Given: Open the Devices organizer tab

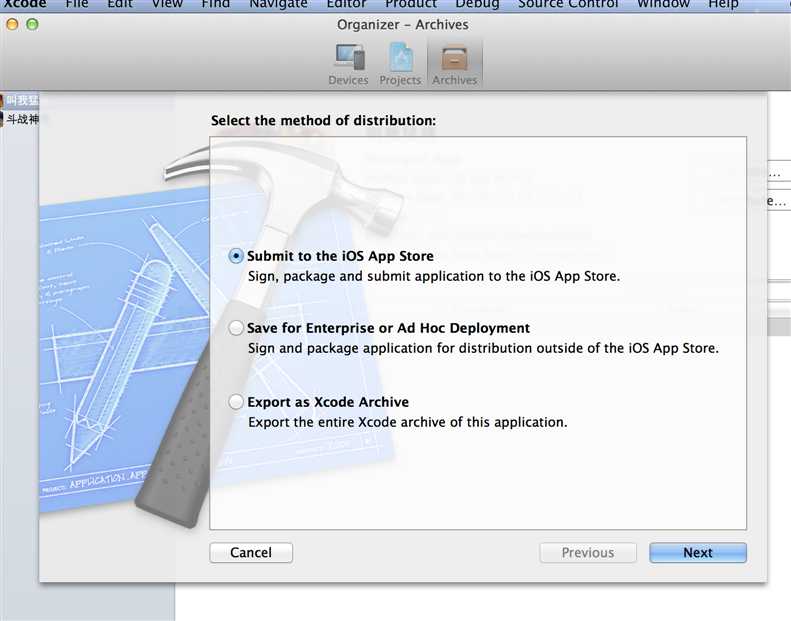Looking at the screenshot, I should point(348,65).
